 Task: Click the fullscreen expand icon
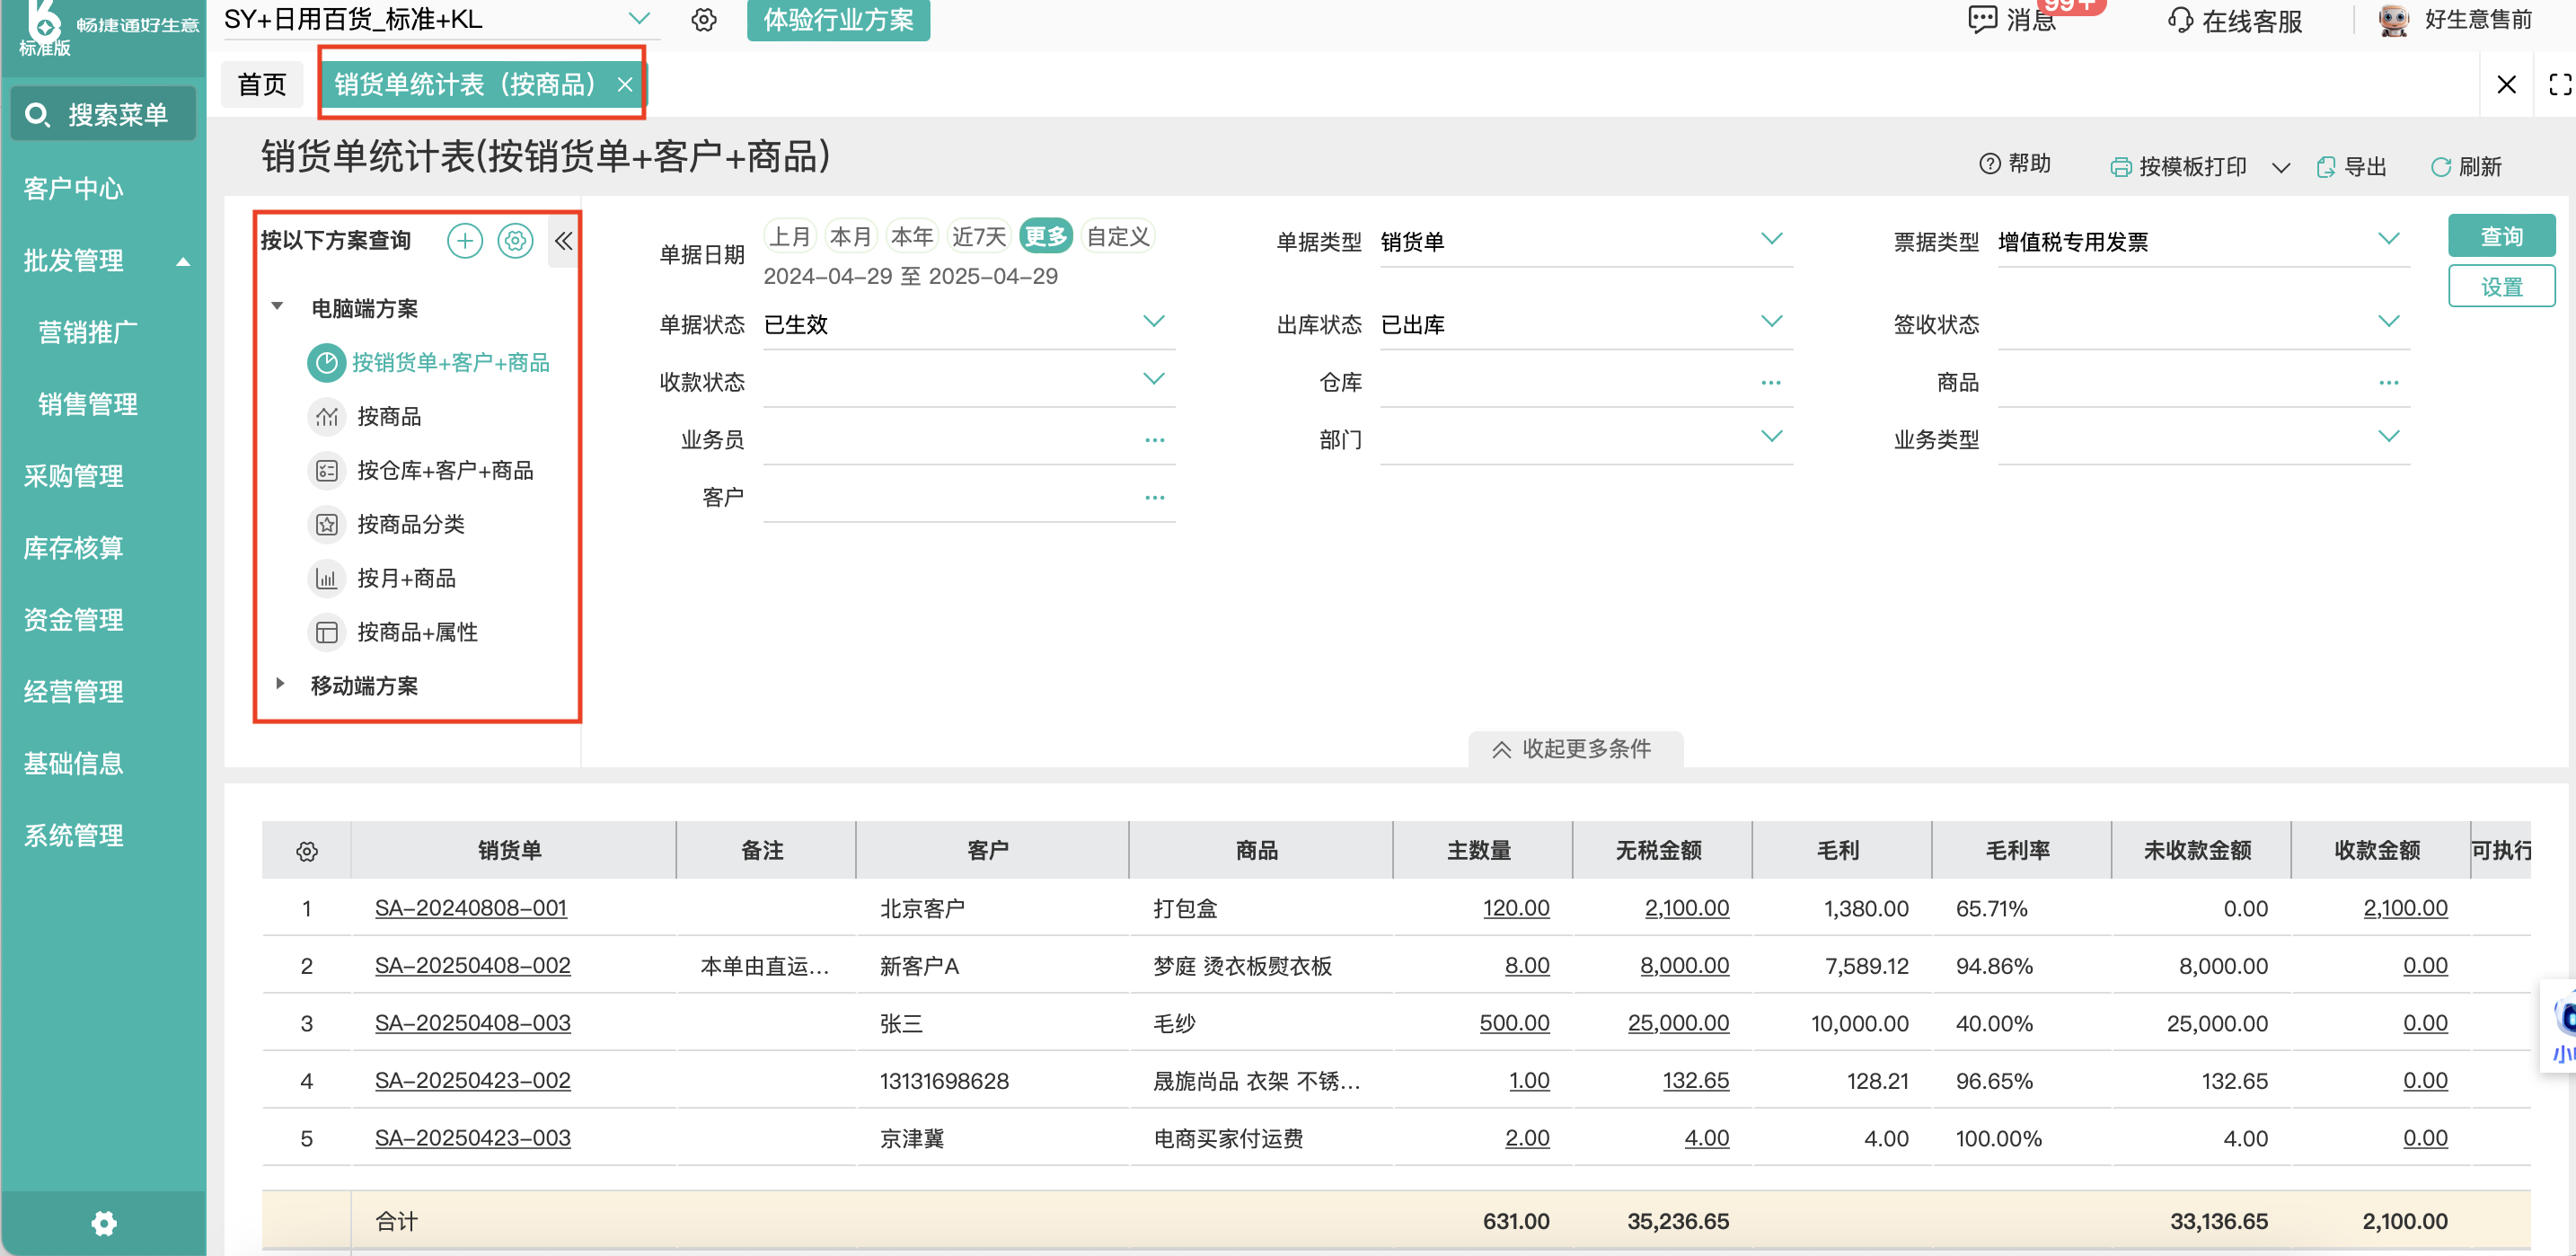(2559, 85)
